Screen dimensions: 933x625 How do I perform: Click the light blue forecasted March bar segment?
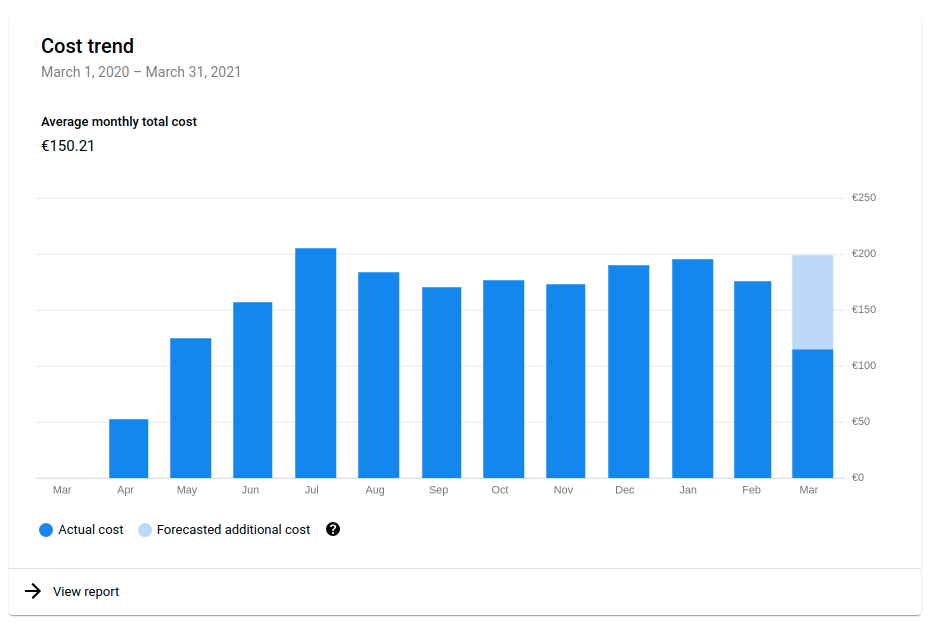tap(812, 302)
